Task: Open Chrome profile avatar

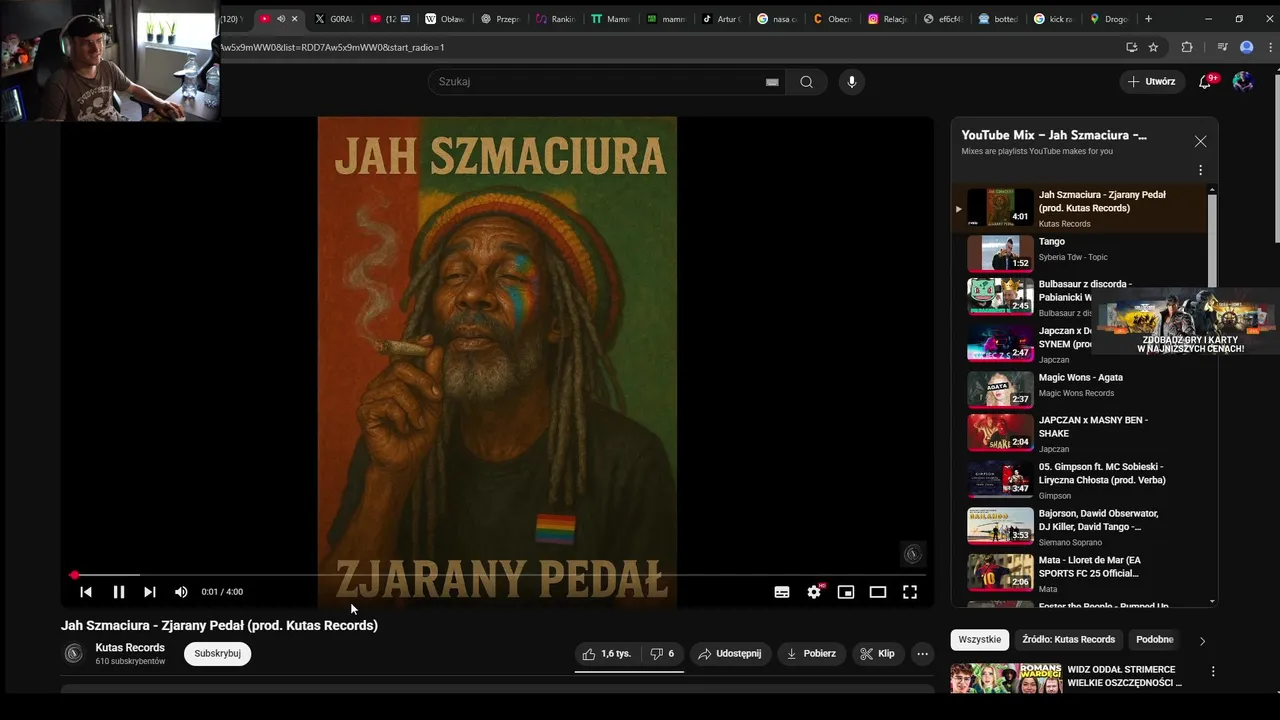Action: pos(1246,47)
